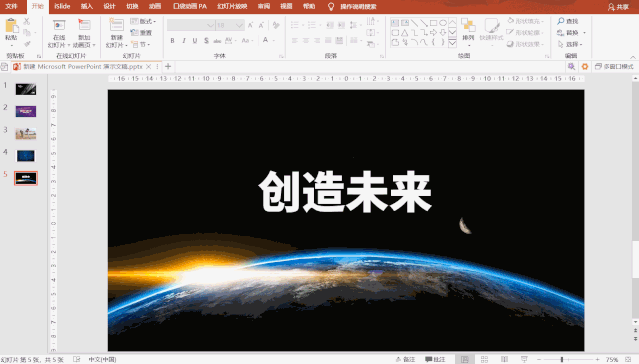Close the PowerPoint pptx document tab

tap(149, 66)
